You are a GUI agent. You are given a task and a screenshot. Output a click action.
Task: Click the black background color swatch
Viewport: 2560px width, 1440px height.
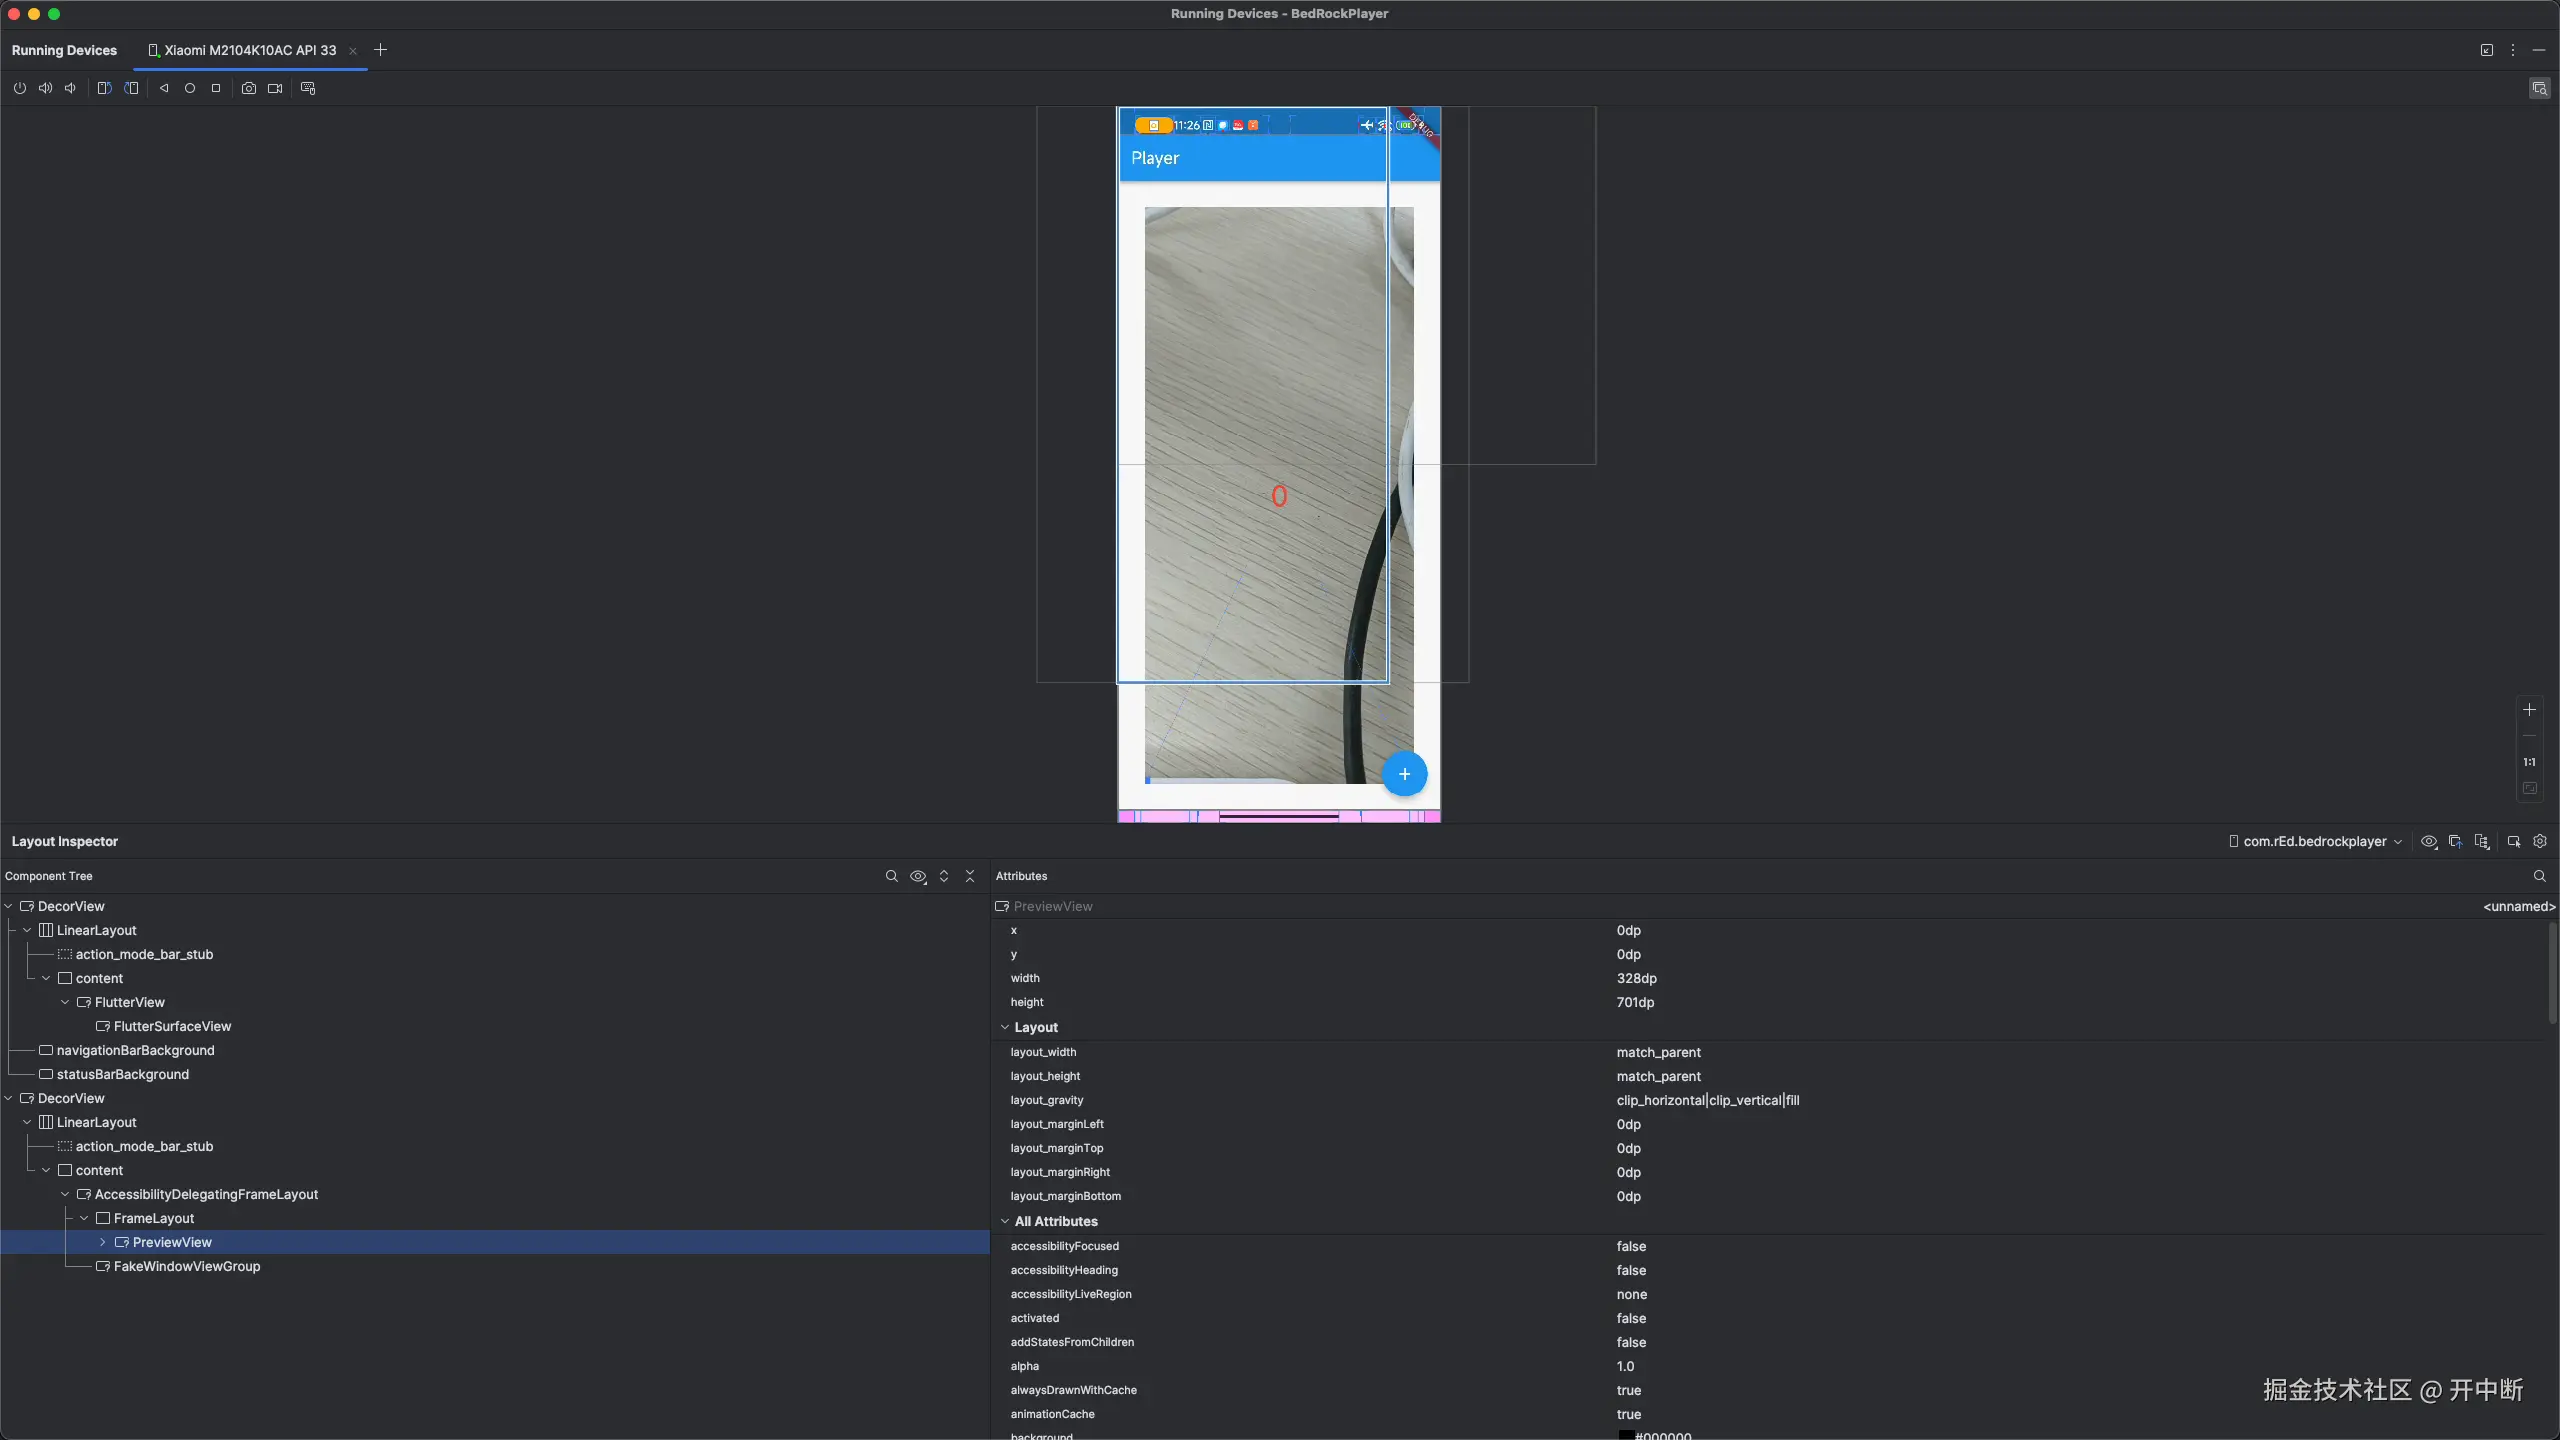1626,1436
